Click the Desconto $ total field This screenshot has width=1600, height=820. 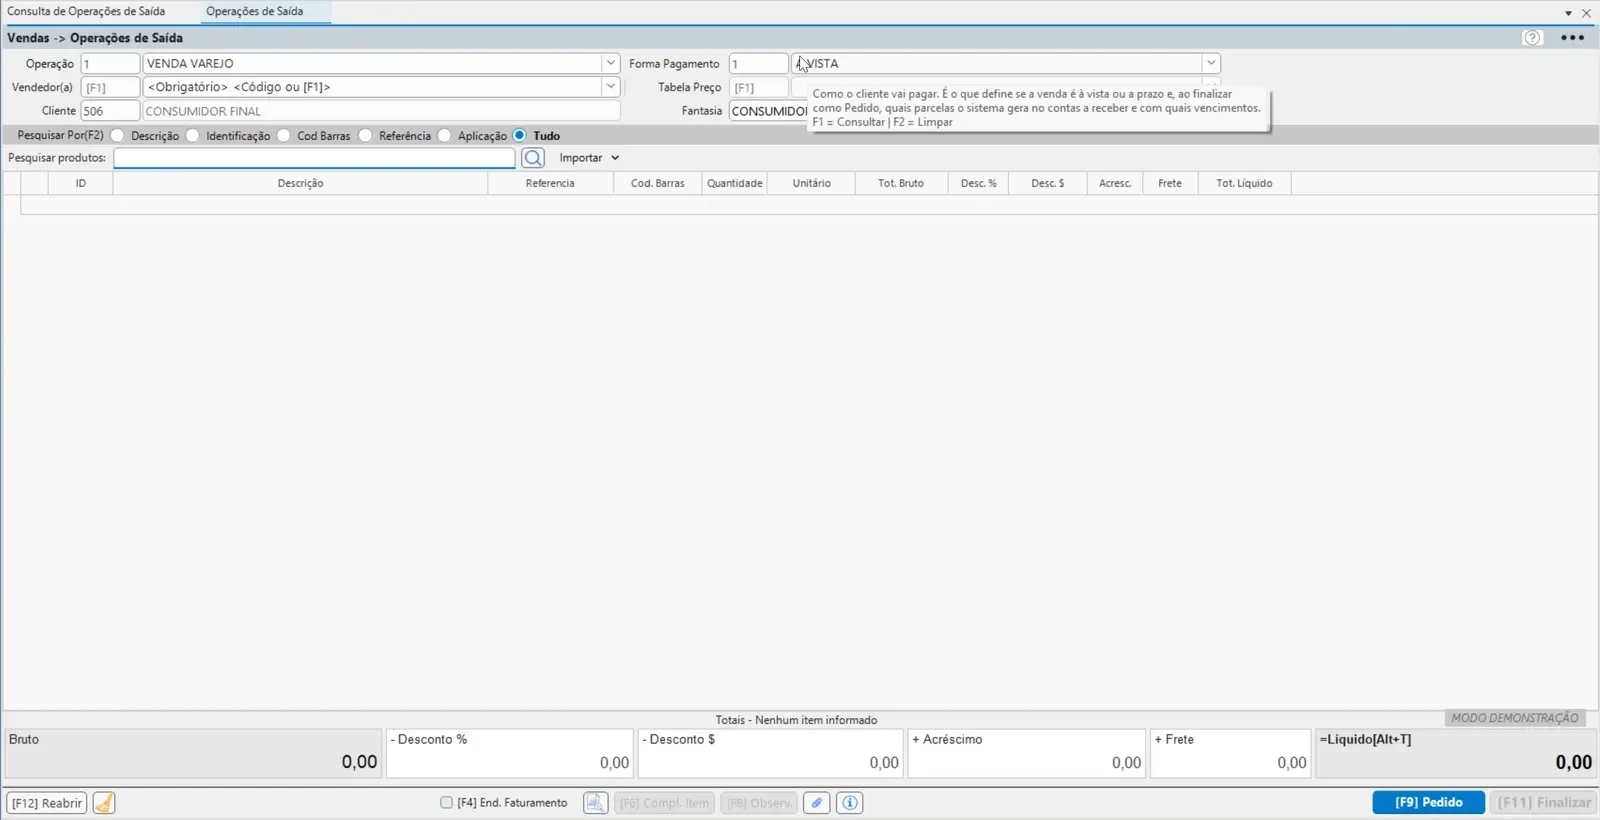pyautogui.click(x=770, y=753)
